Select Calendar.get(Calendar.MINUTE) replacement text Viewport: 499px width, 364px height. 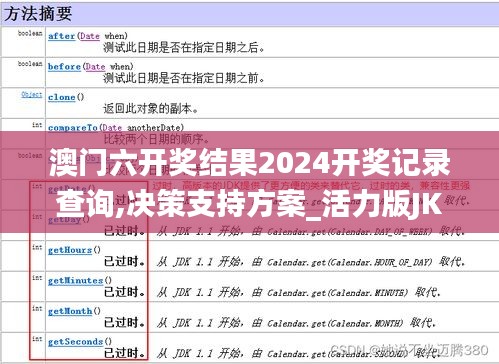338,293
